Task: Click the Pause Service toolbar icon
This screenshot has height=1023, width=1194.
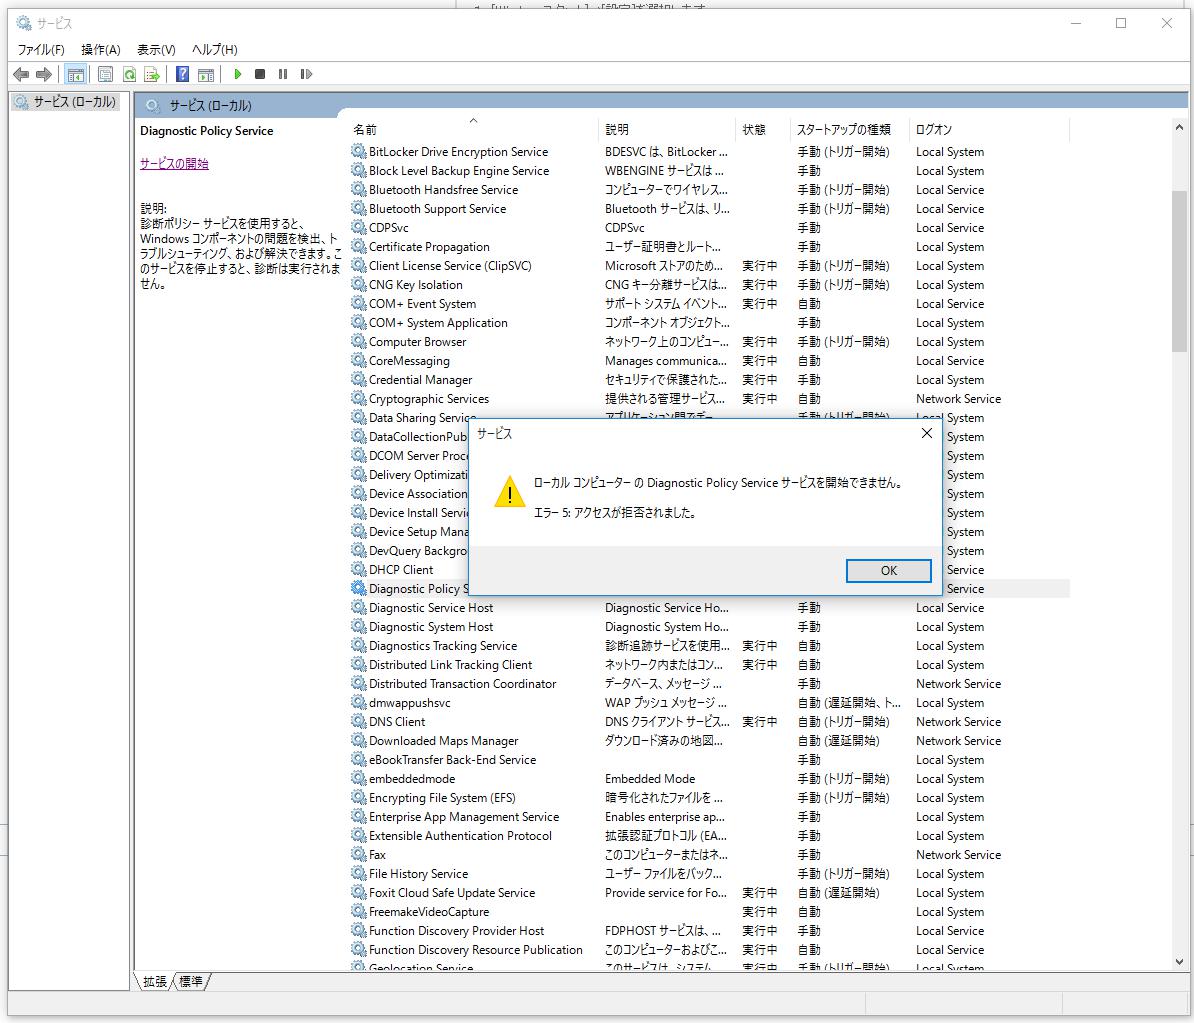Action: [283, 74]
